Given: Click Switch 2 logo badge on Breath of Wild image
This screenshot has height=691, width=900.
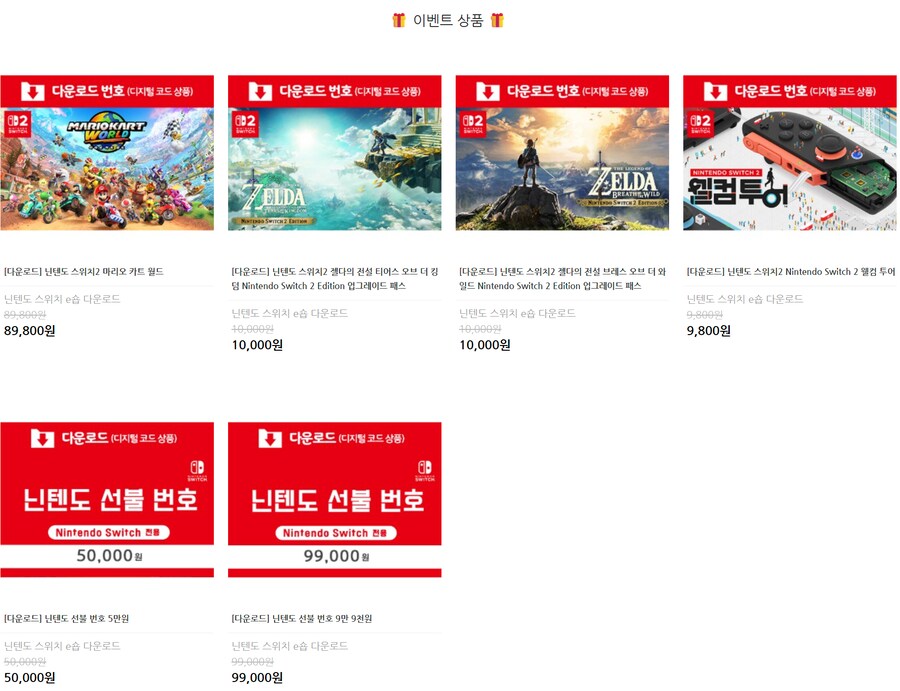Looking at the screenshot, I should point(473,123).
